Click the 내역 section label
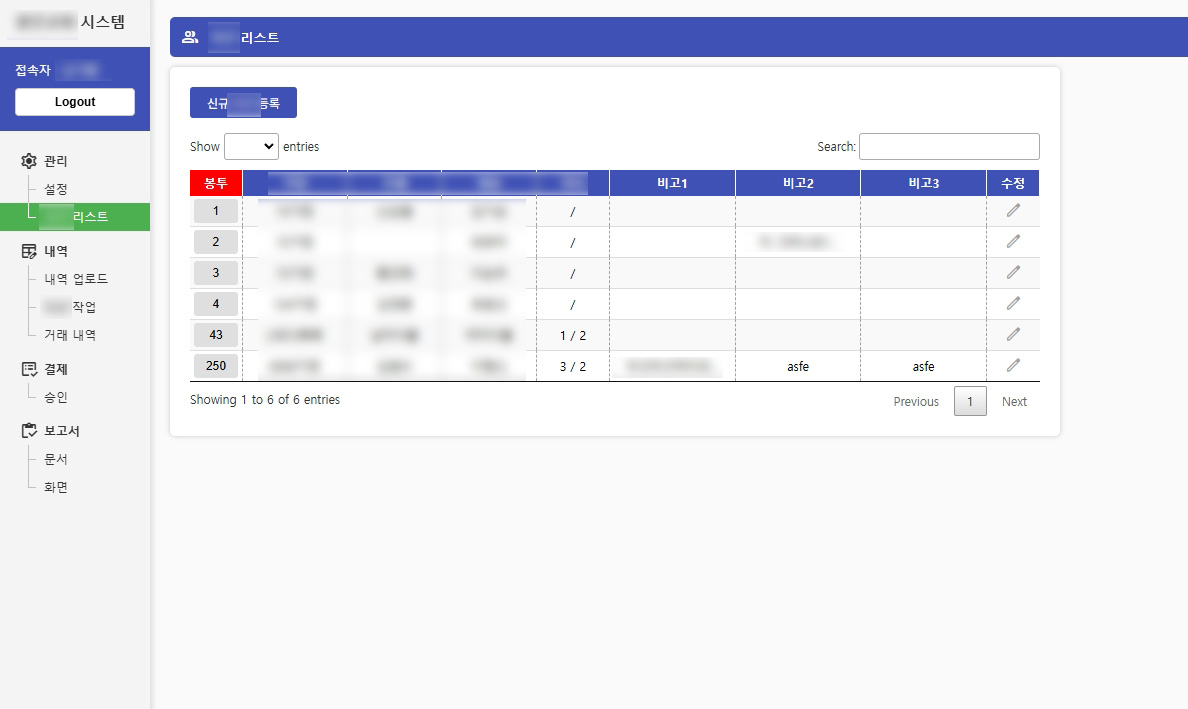The width and height of the screenshot is (1188, 709). point(55,251)
